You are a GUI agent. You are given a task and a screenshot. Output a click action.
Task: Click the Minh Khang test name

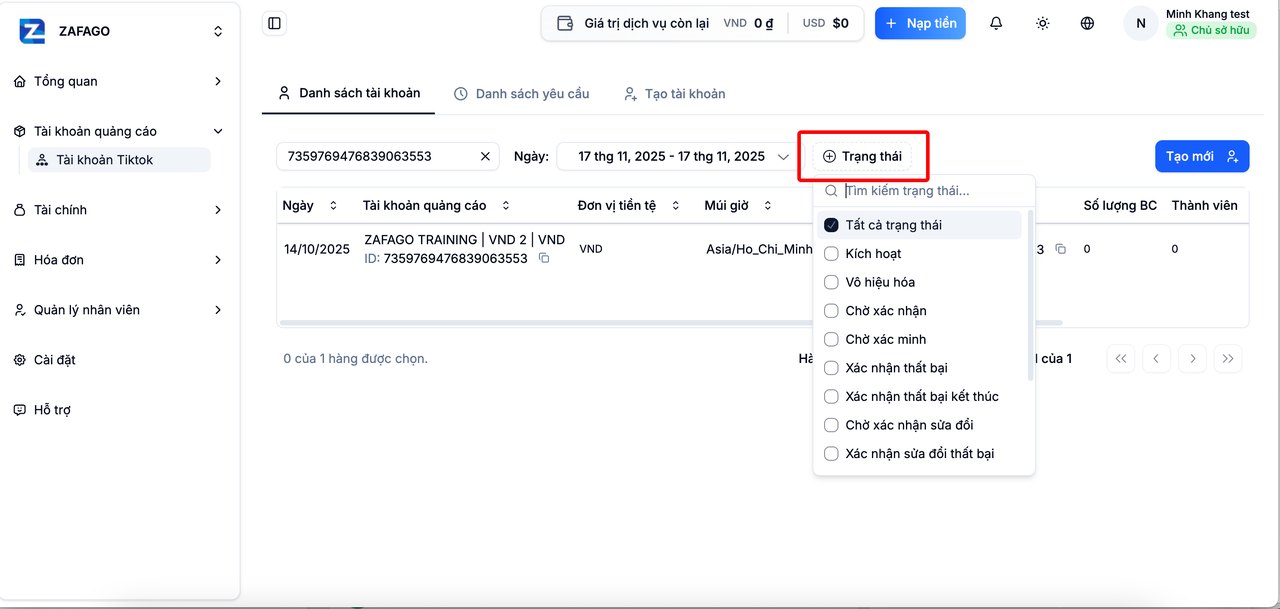pos(1208,14)
